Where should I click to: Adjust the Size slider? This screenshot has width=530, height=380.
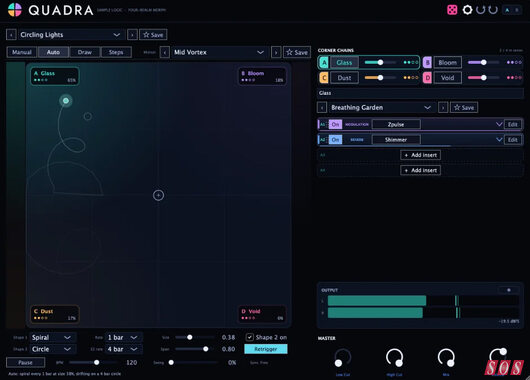click(195, 337)
